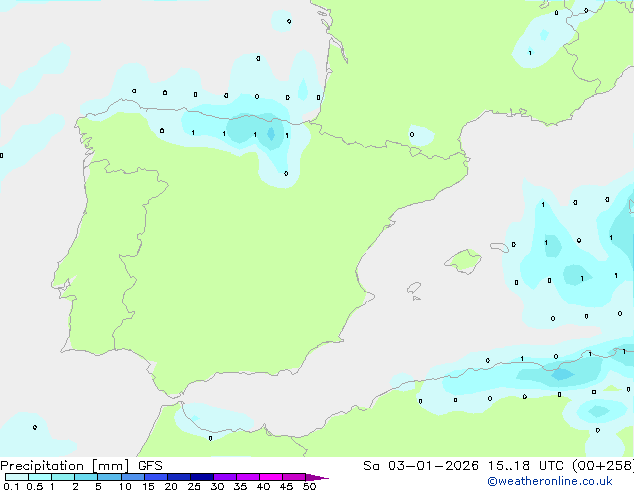The image size is (634, 490).
Task: Click the legend value '0.1'
Action: [11, 486]
